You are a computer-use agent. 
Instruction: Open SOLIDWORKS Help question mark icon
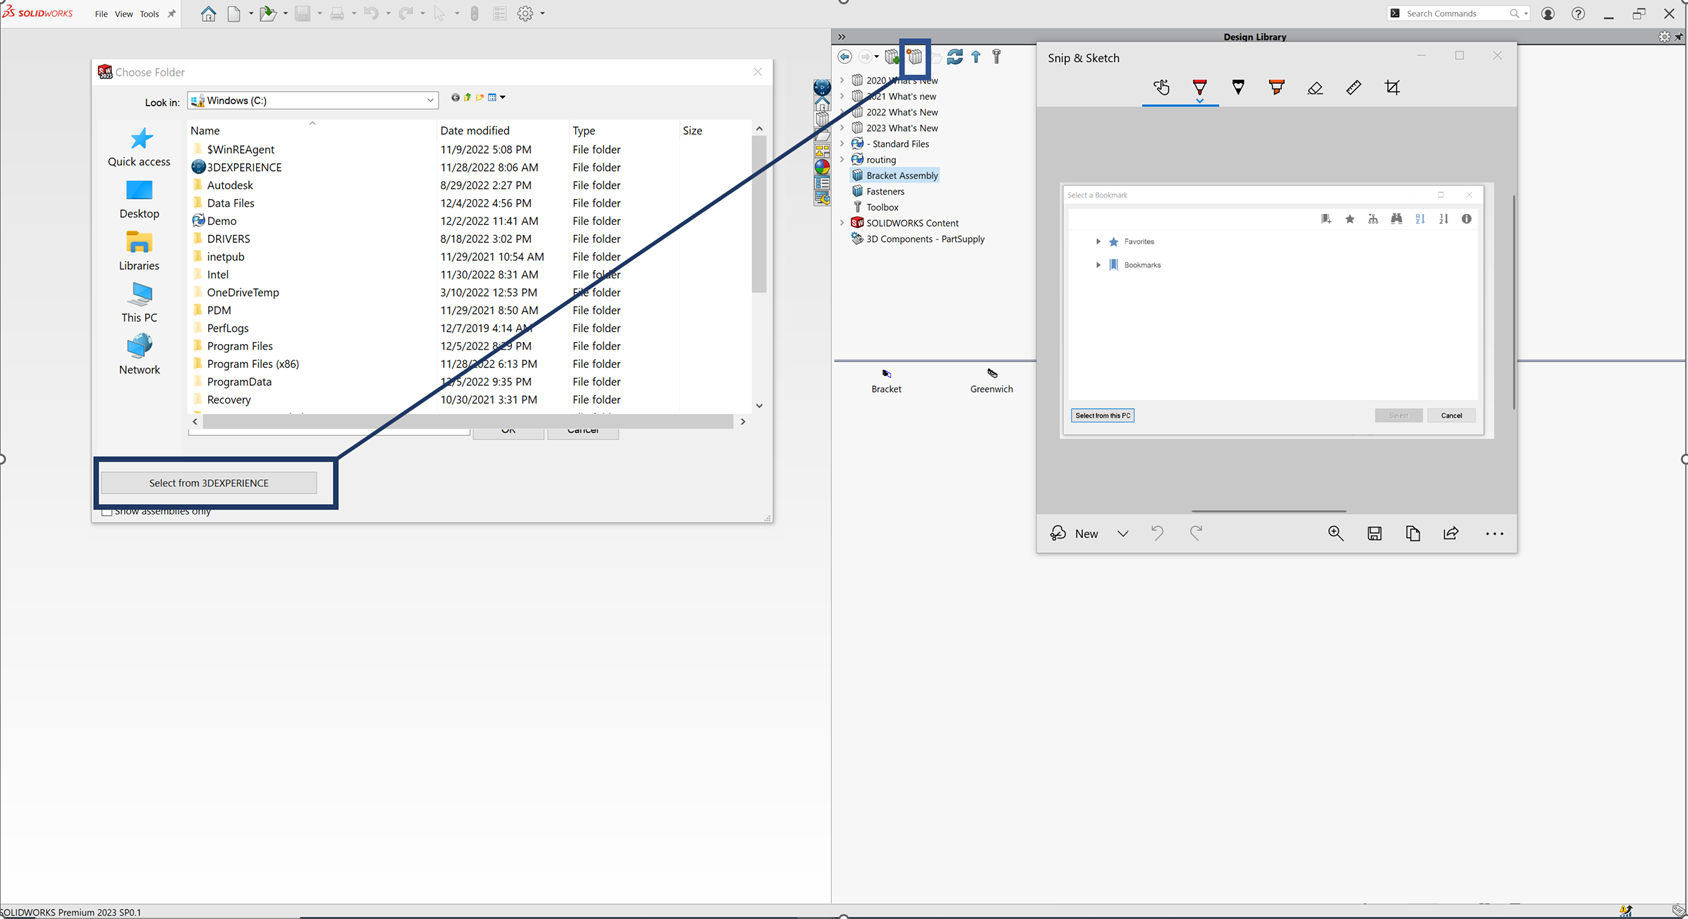click(1578, 14)
